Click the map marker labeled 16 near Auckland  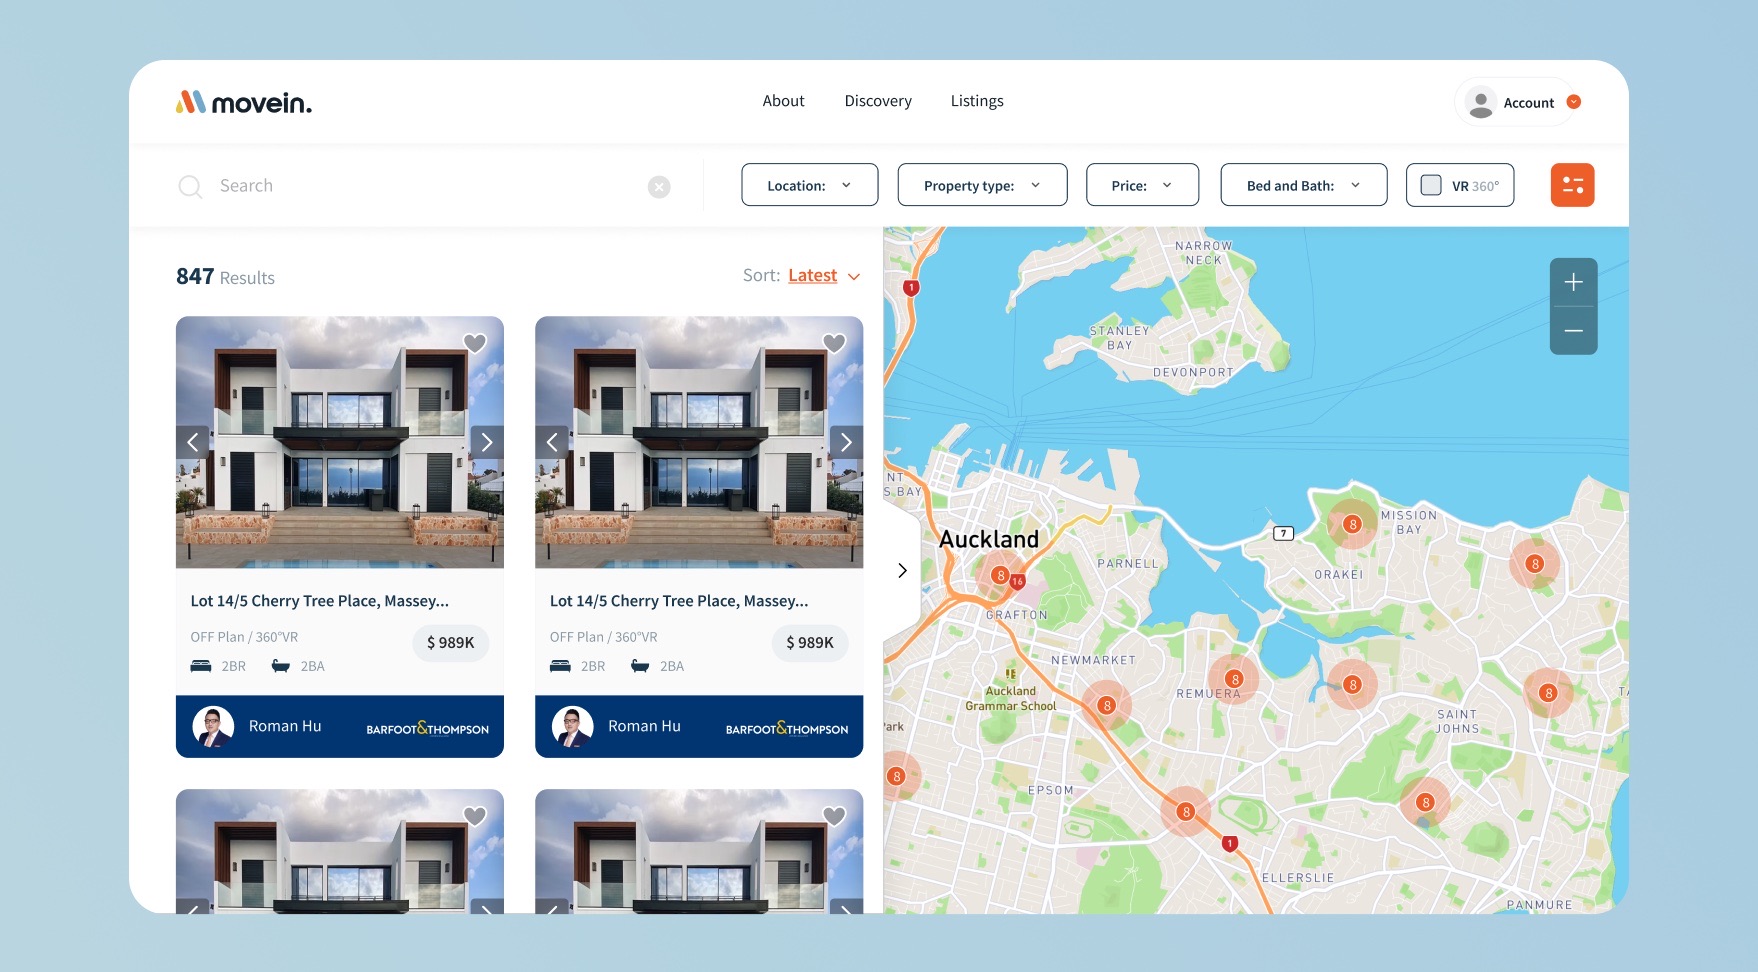click(1017, 581)
